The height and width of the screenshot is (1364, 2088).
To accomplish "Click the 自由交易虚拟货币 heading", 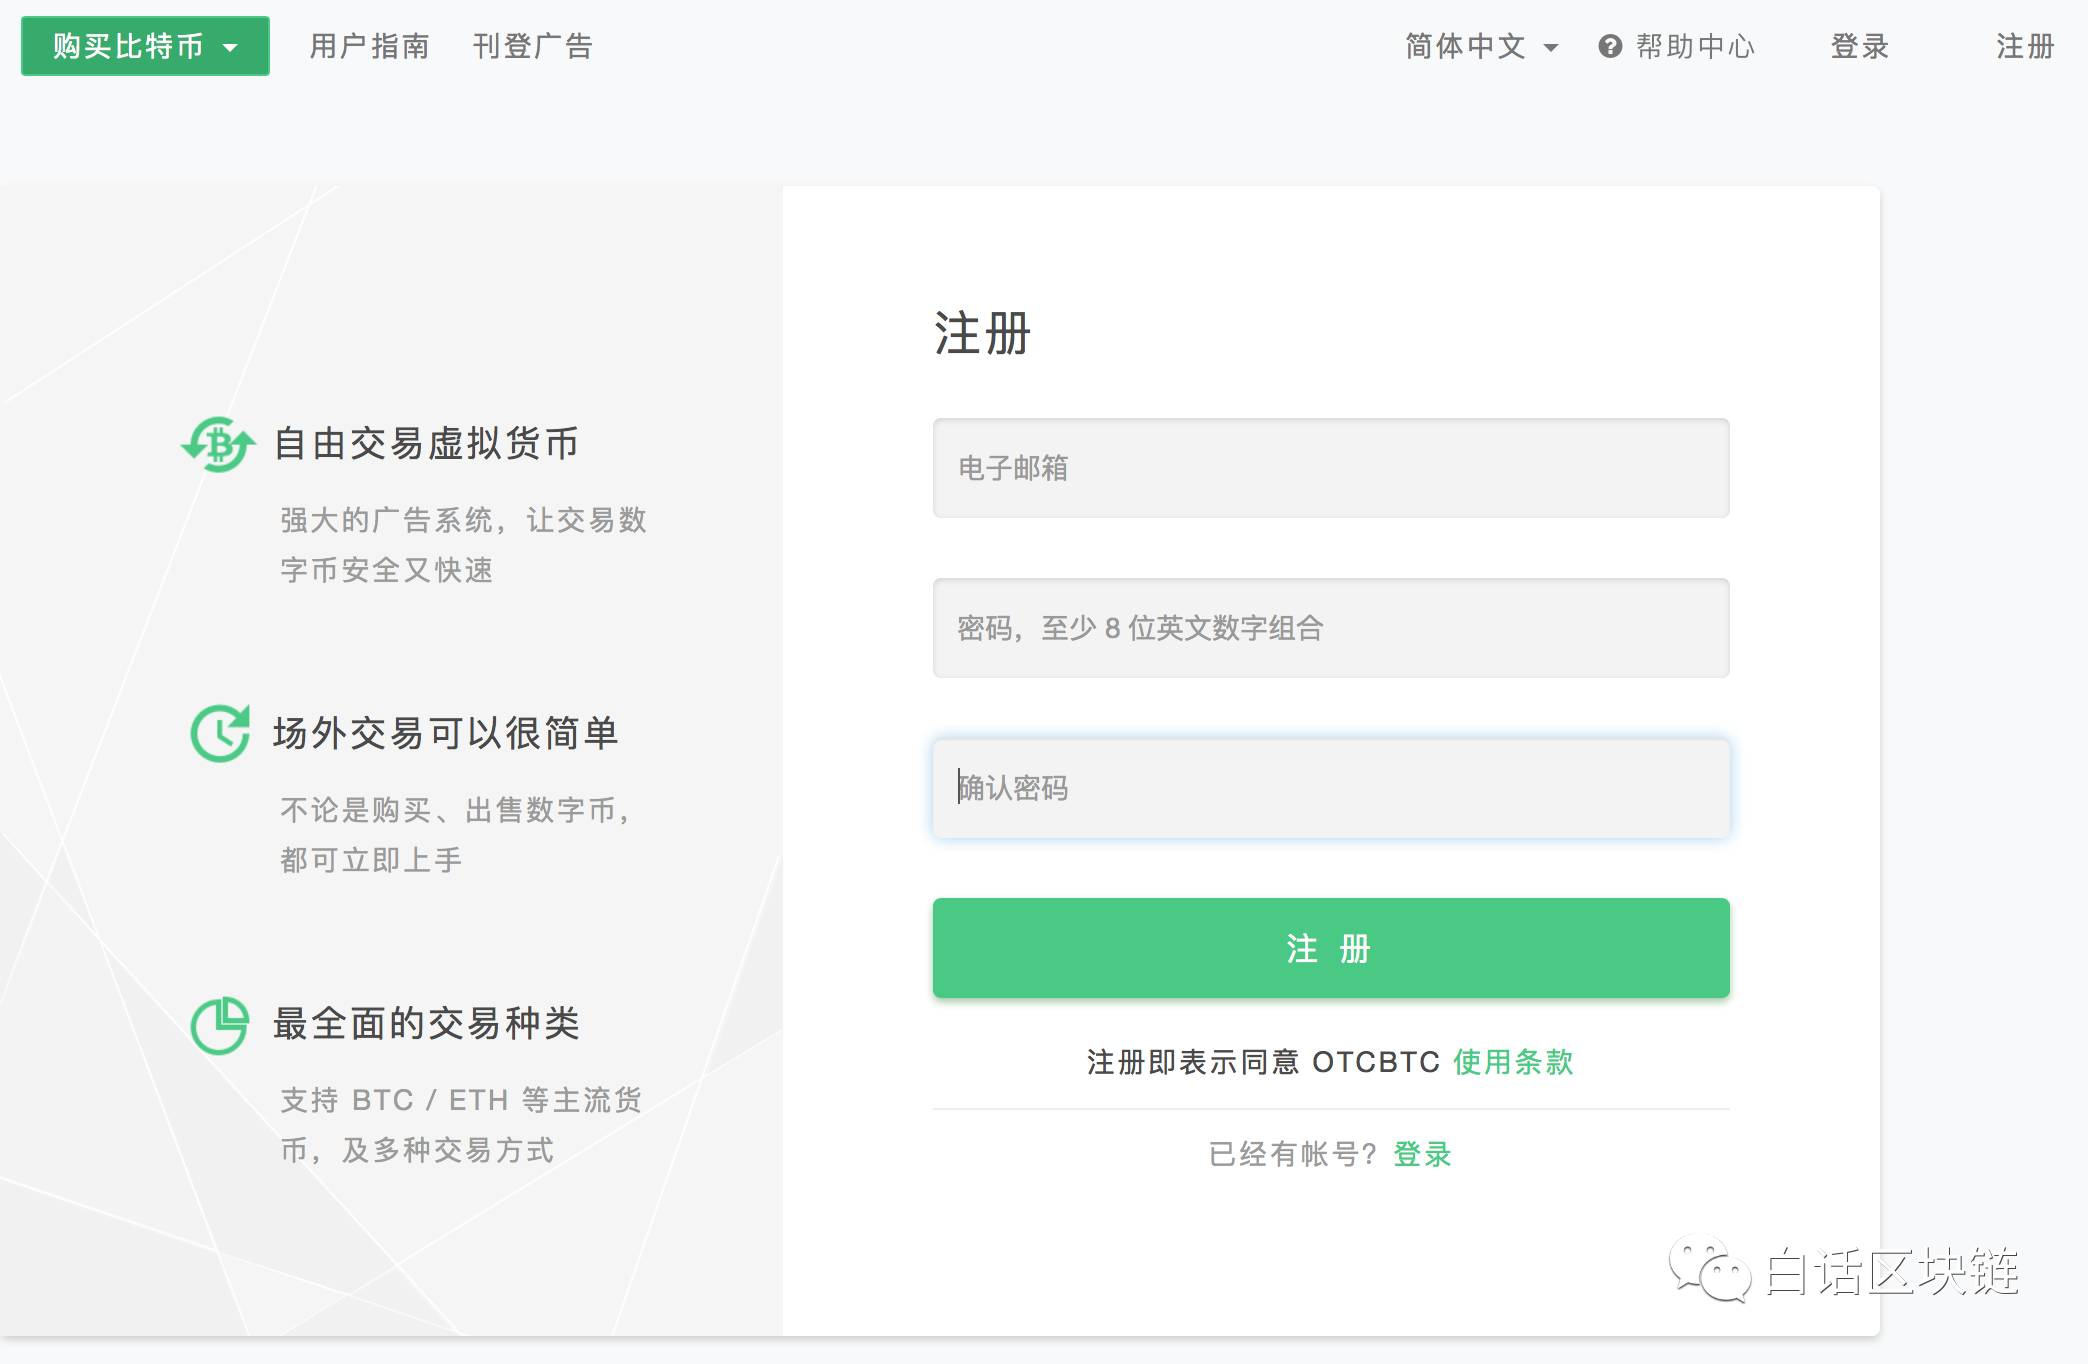I will pos(426,443).
